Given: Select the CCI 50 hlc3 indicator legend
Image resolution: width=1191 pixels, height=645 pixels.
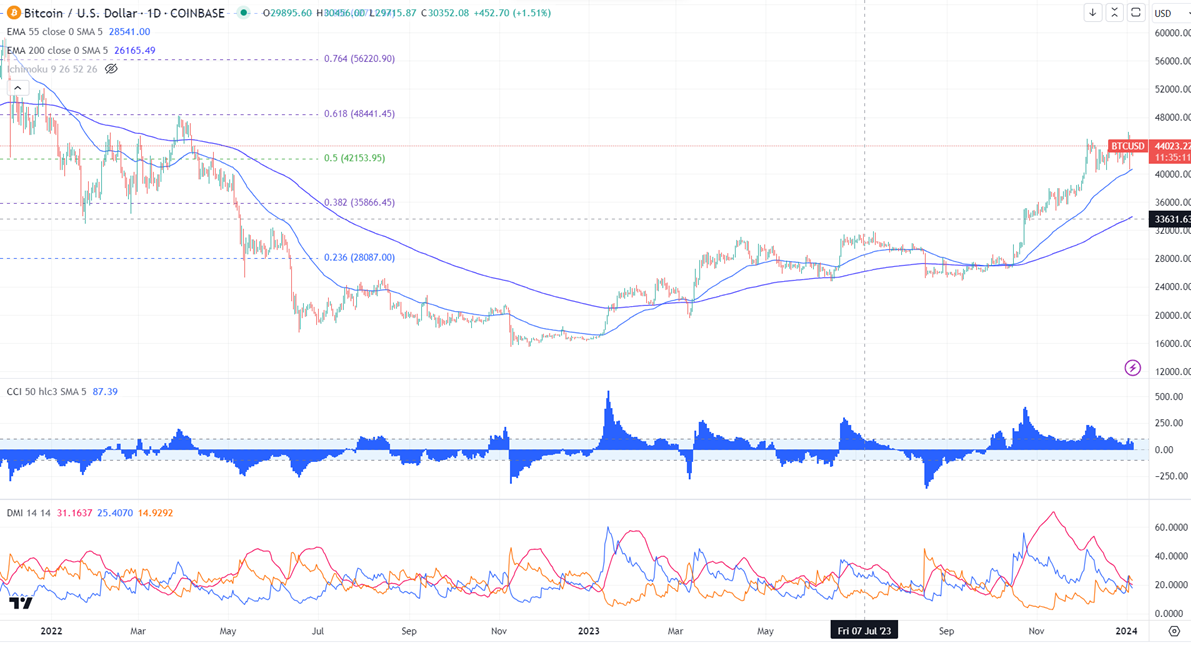Looking at the screenshot, I should [x=46, y=392].
